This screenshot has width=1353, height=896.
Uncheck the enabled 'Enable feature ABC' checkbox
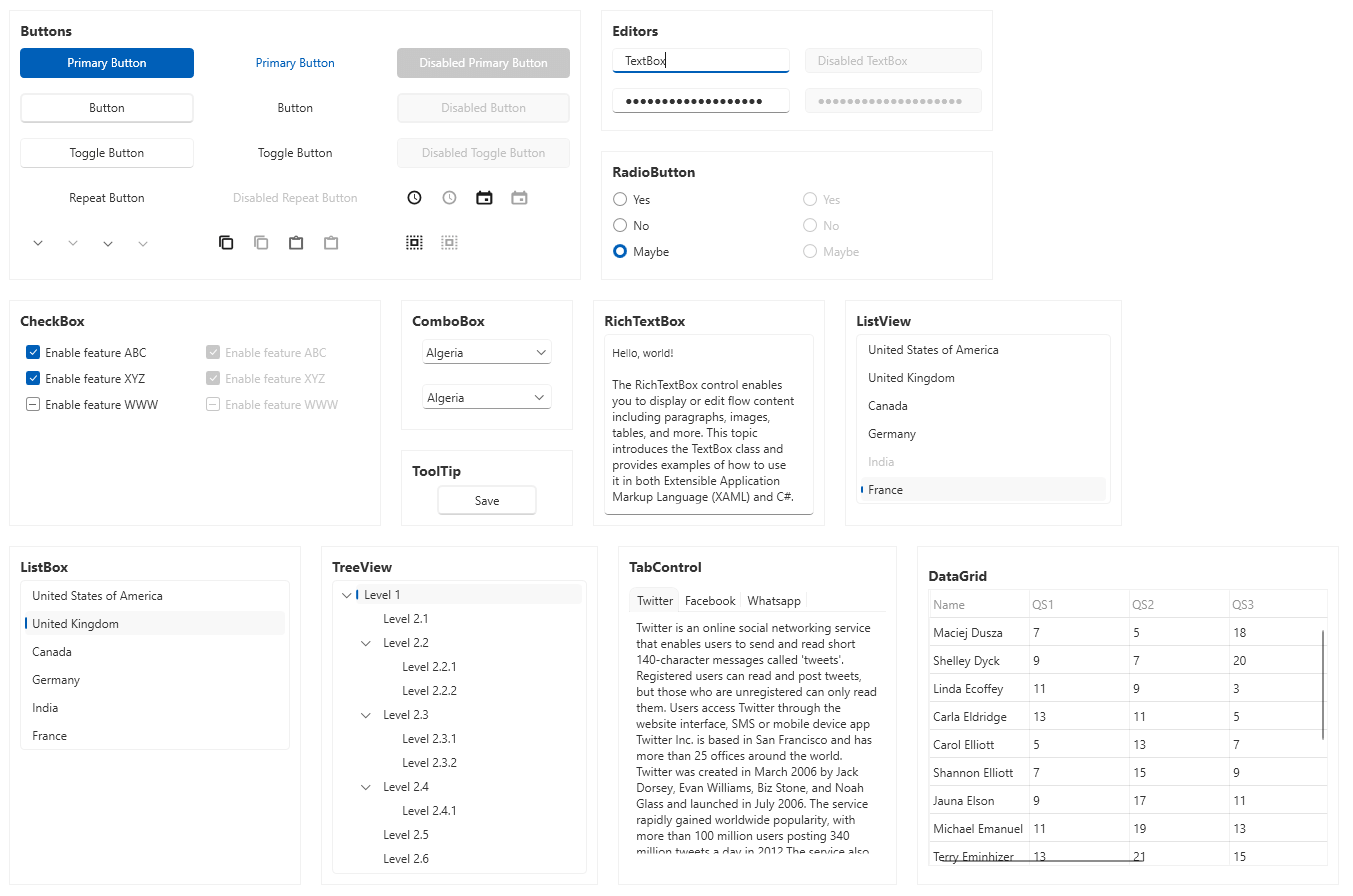coord(33,353)
